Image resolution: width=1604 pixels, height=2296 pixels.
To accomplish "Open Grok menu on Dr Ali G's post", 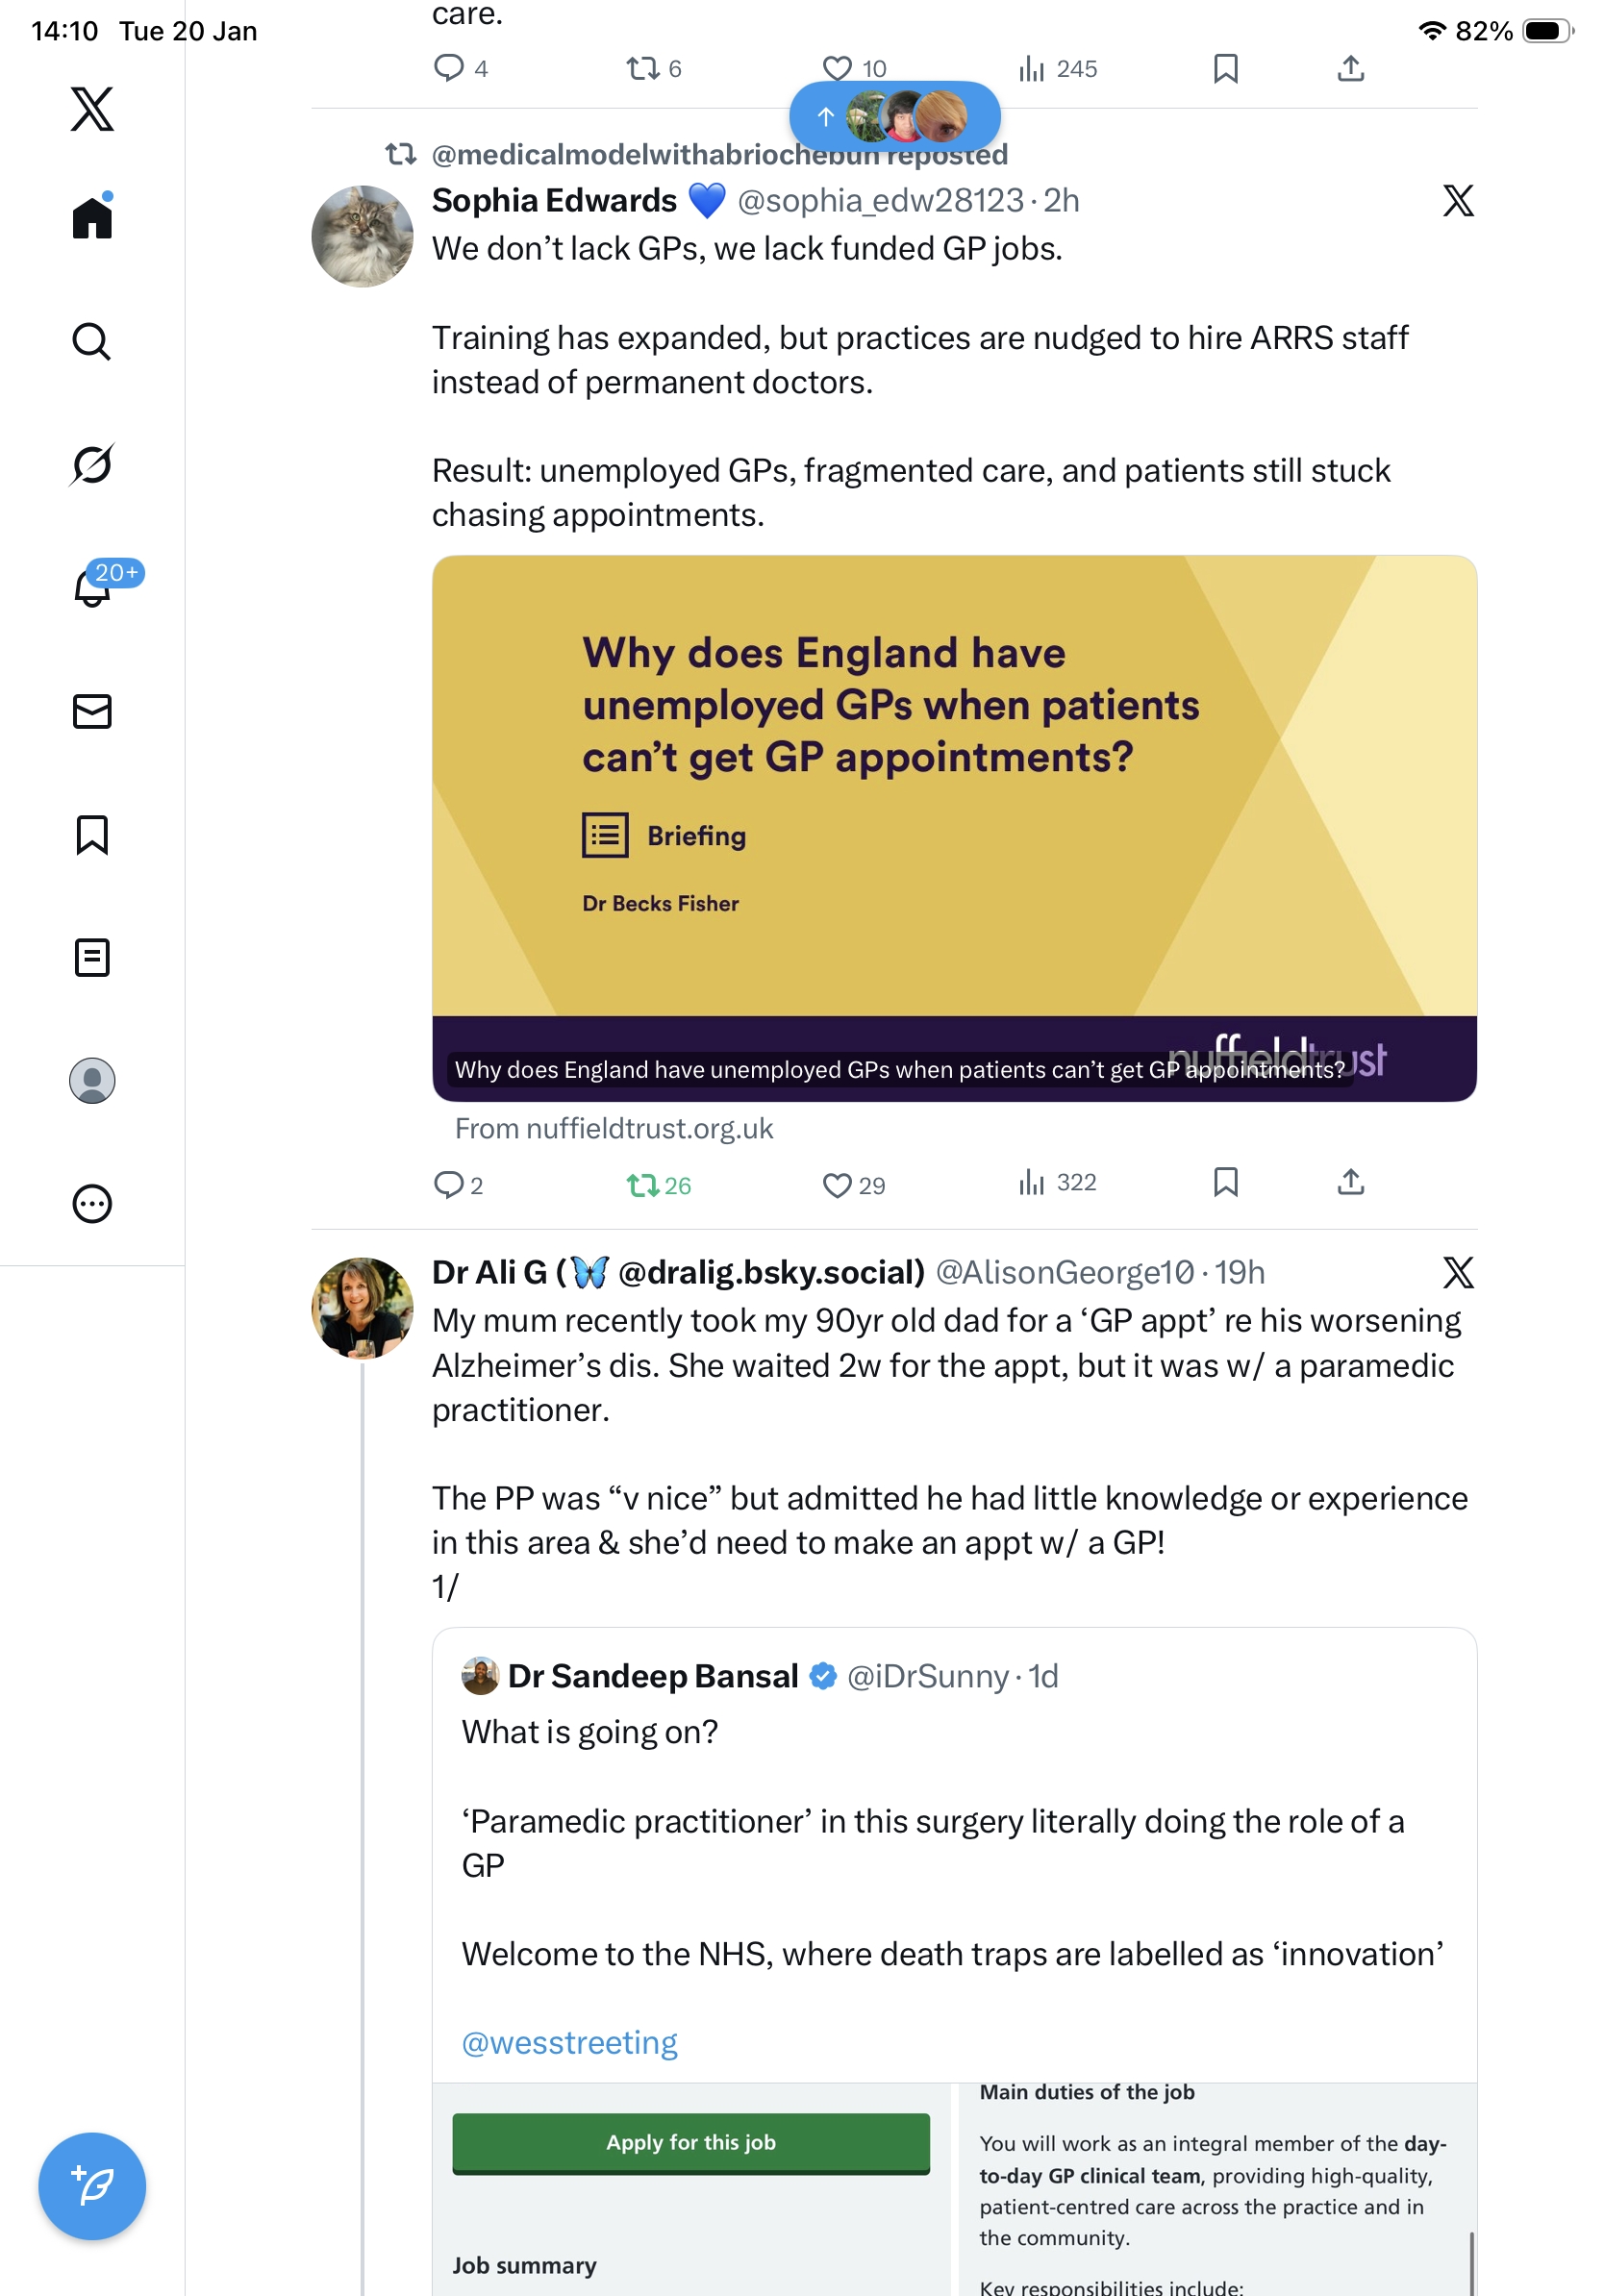I will (x=1457, y=1272).
